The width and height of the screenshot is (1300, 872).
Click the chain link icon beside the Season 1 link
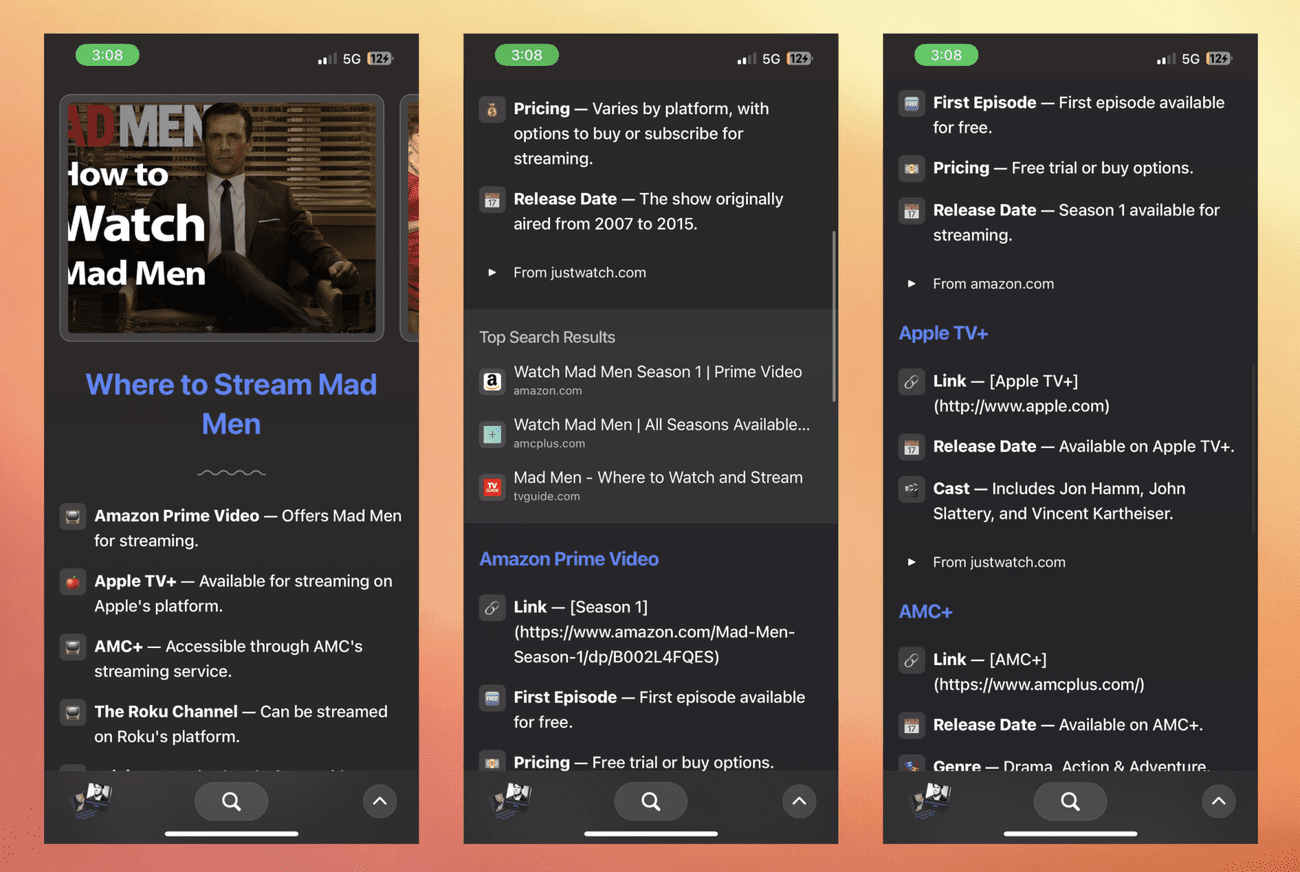pyautogui.click(x=492, y=608)
